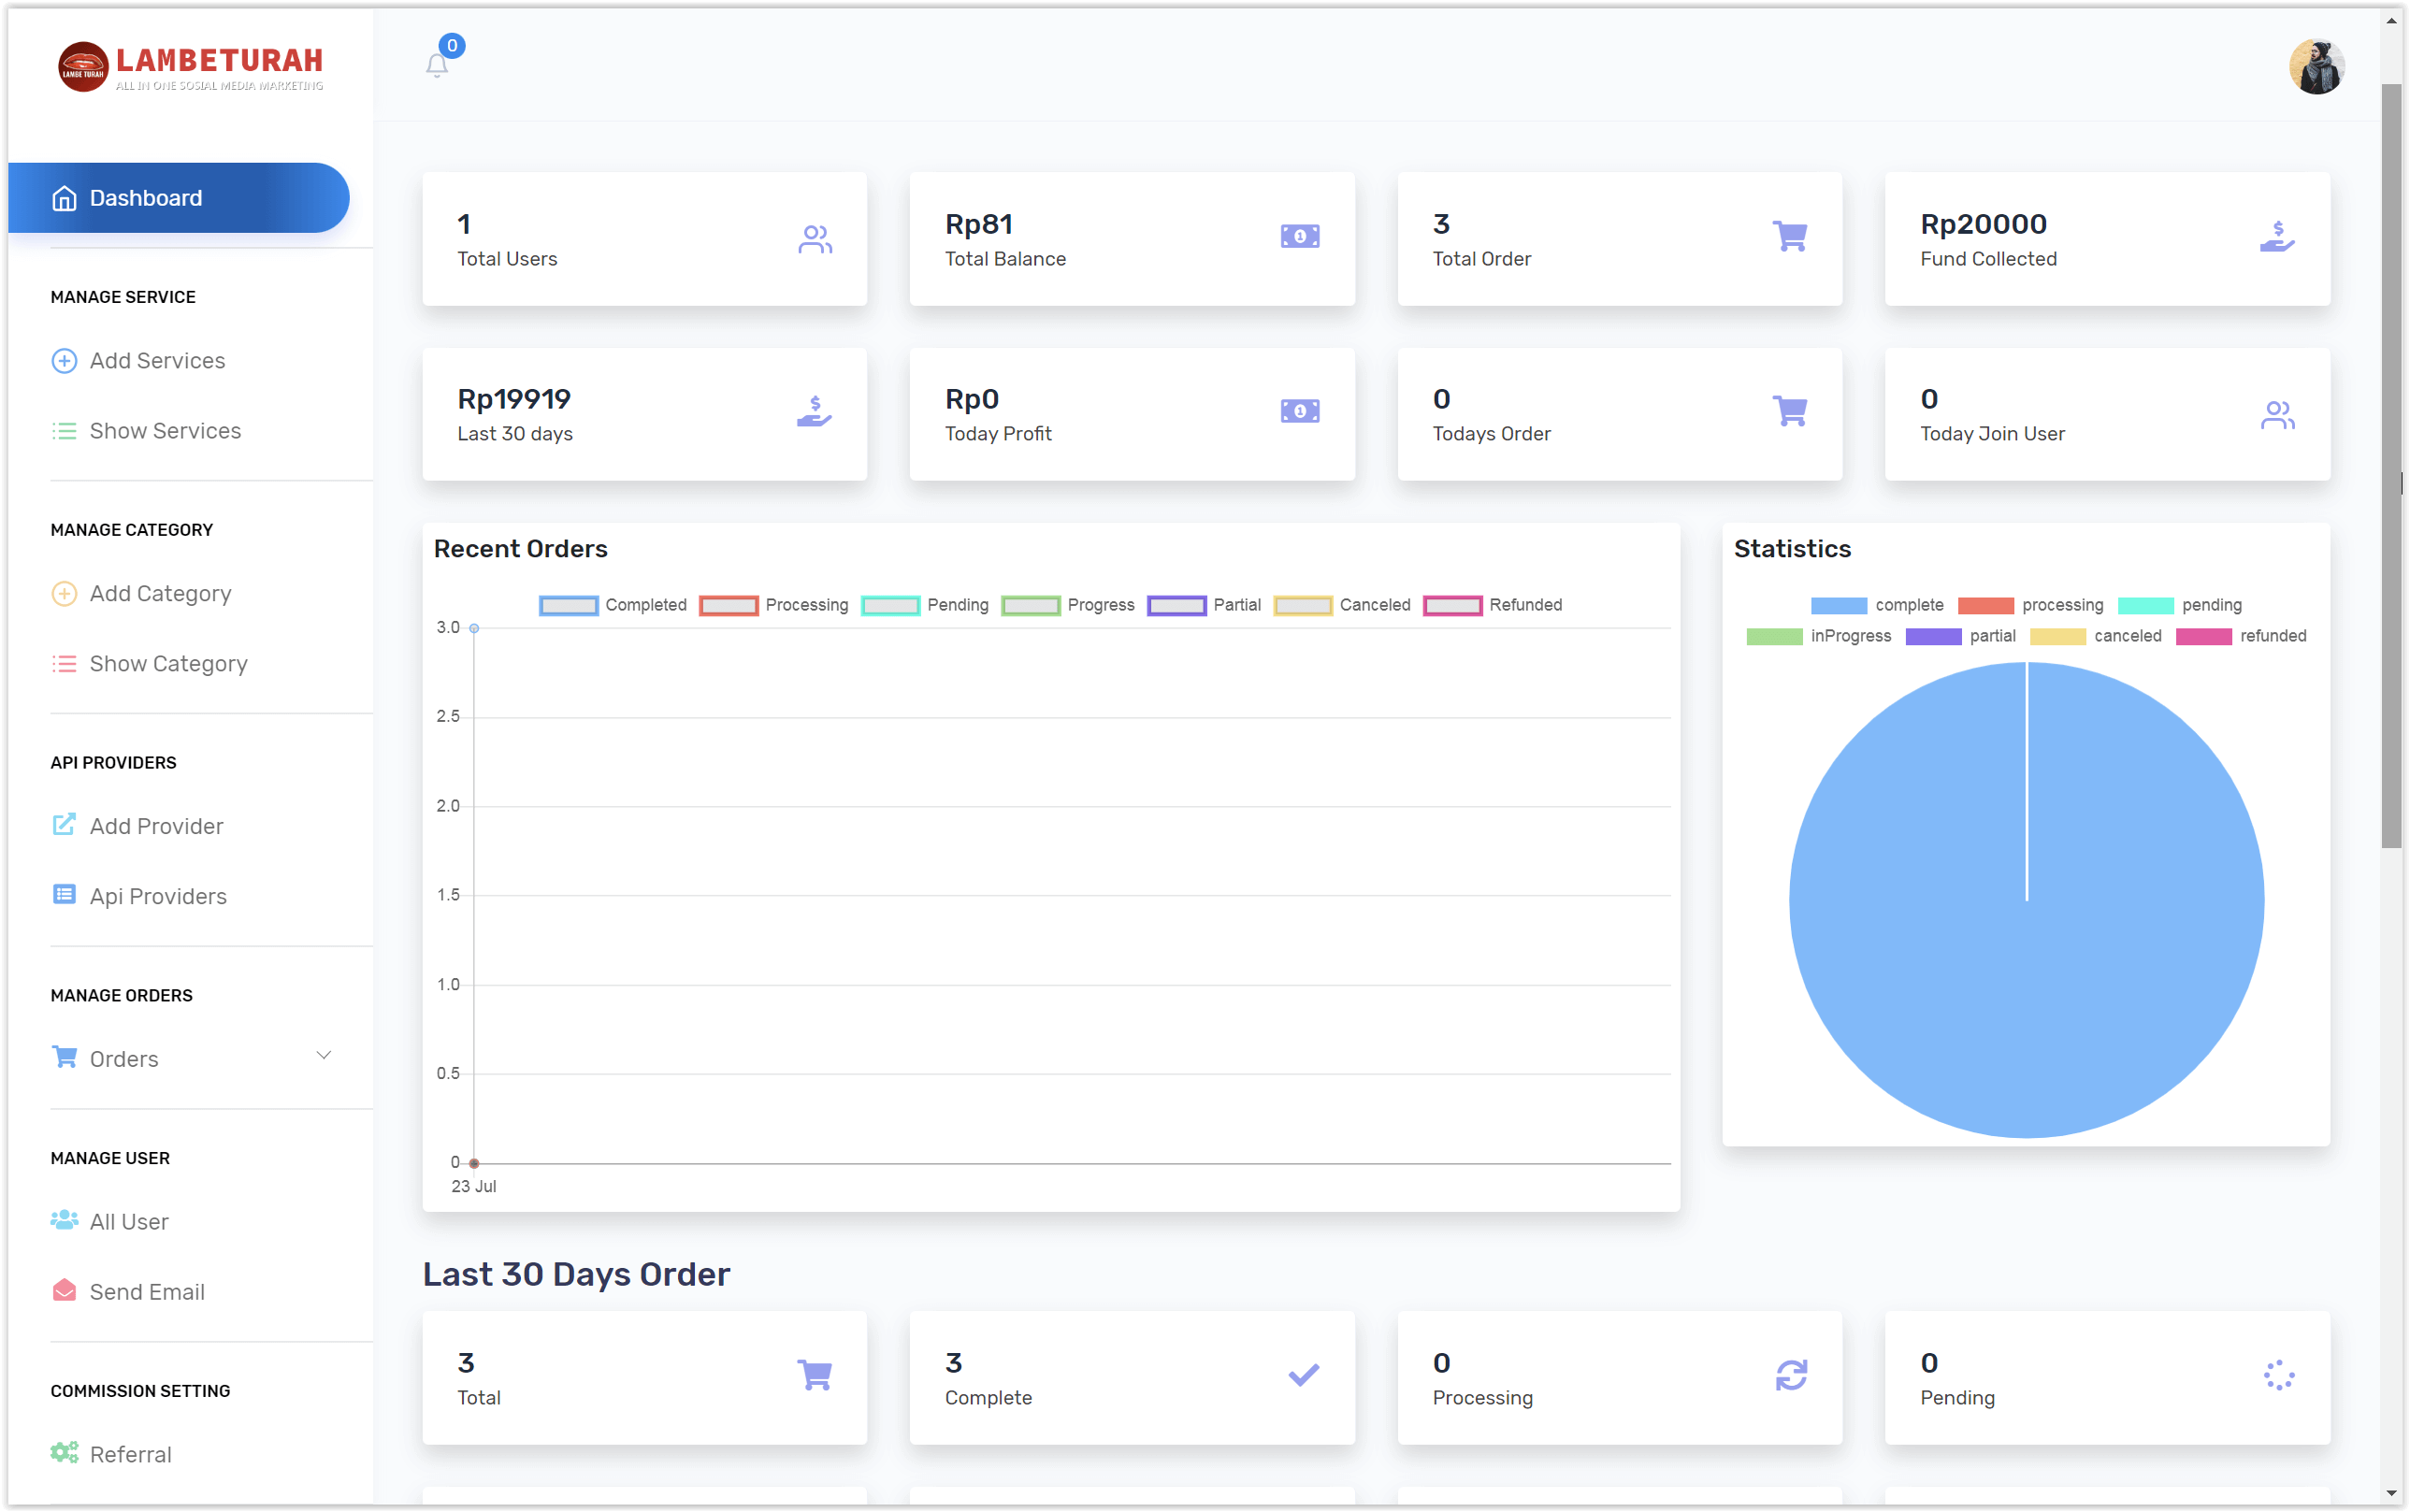Open the Send Email link
The width and height of the screenshot is (2410, 1512).
(x=147, y=1292)
